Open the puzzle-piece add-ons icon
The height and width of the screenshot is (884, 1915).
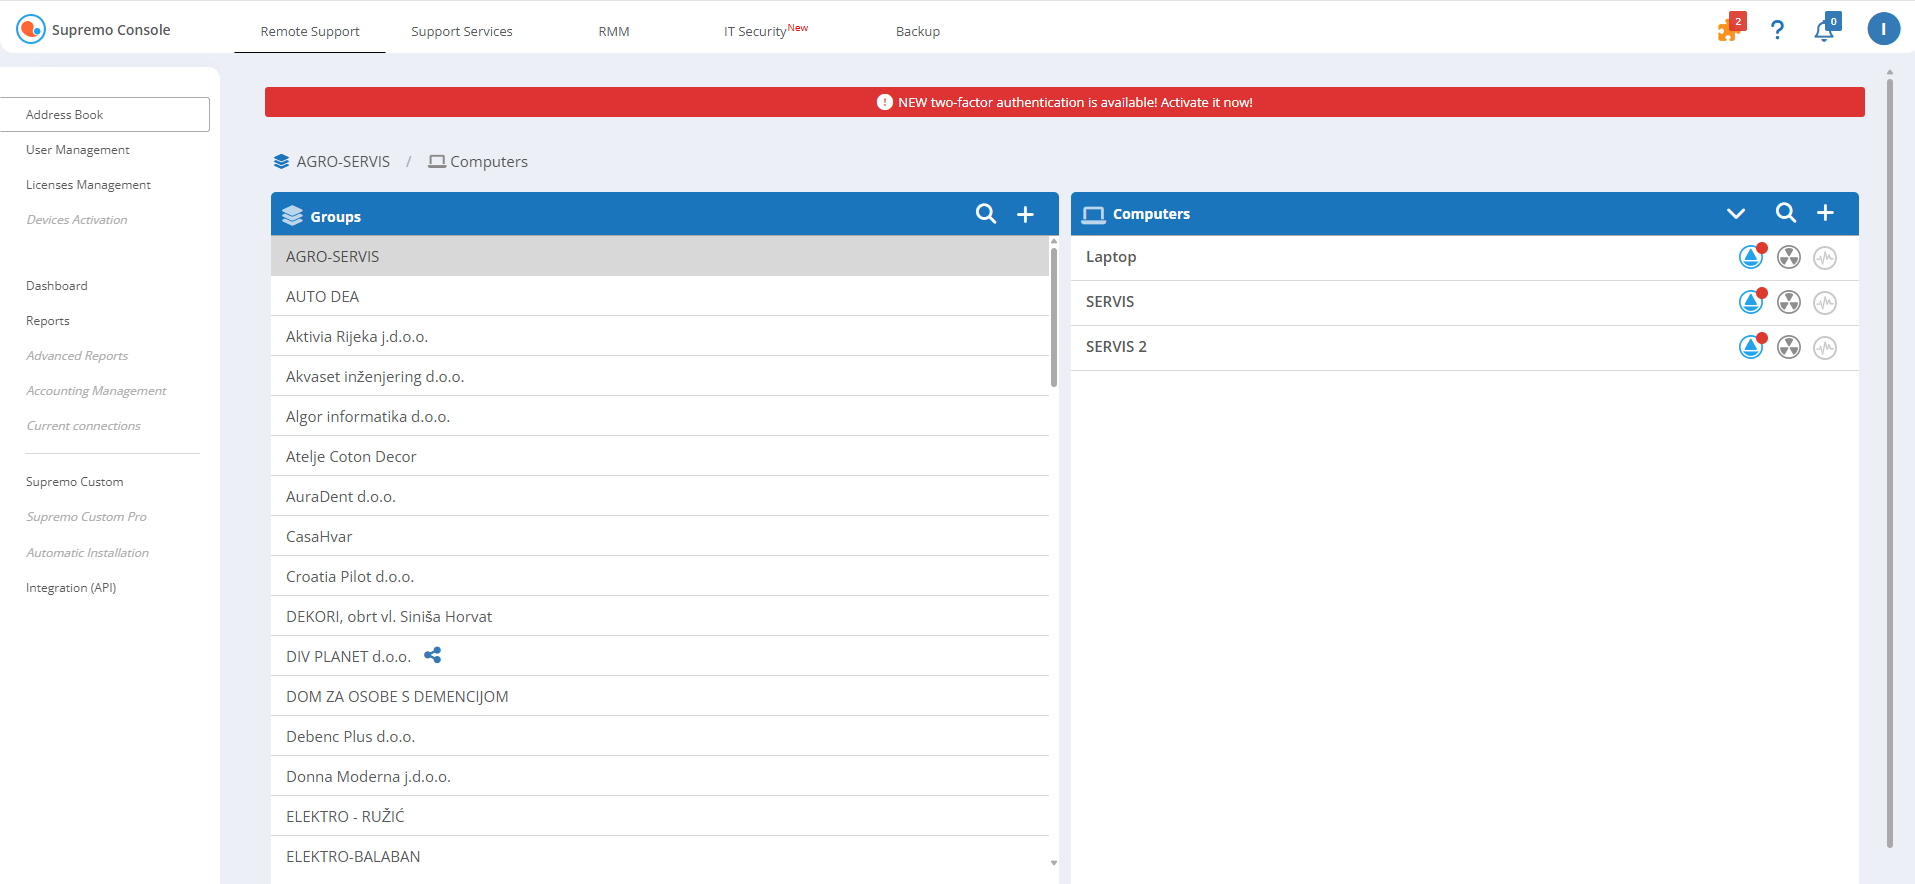tap(1728, 30)
